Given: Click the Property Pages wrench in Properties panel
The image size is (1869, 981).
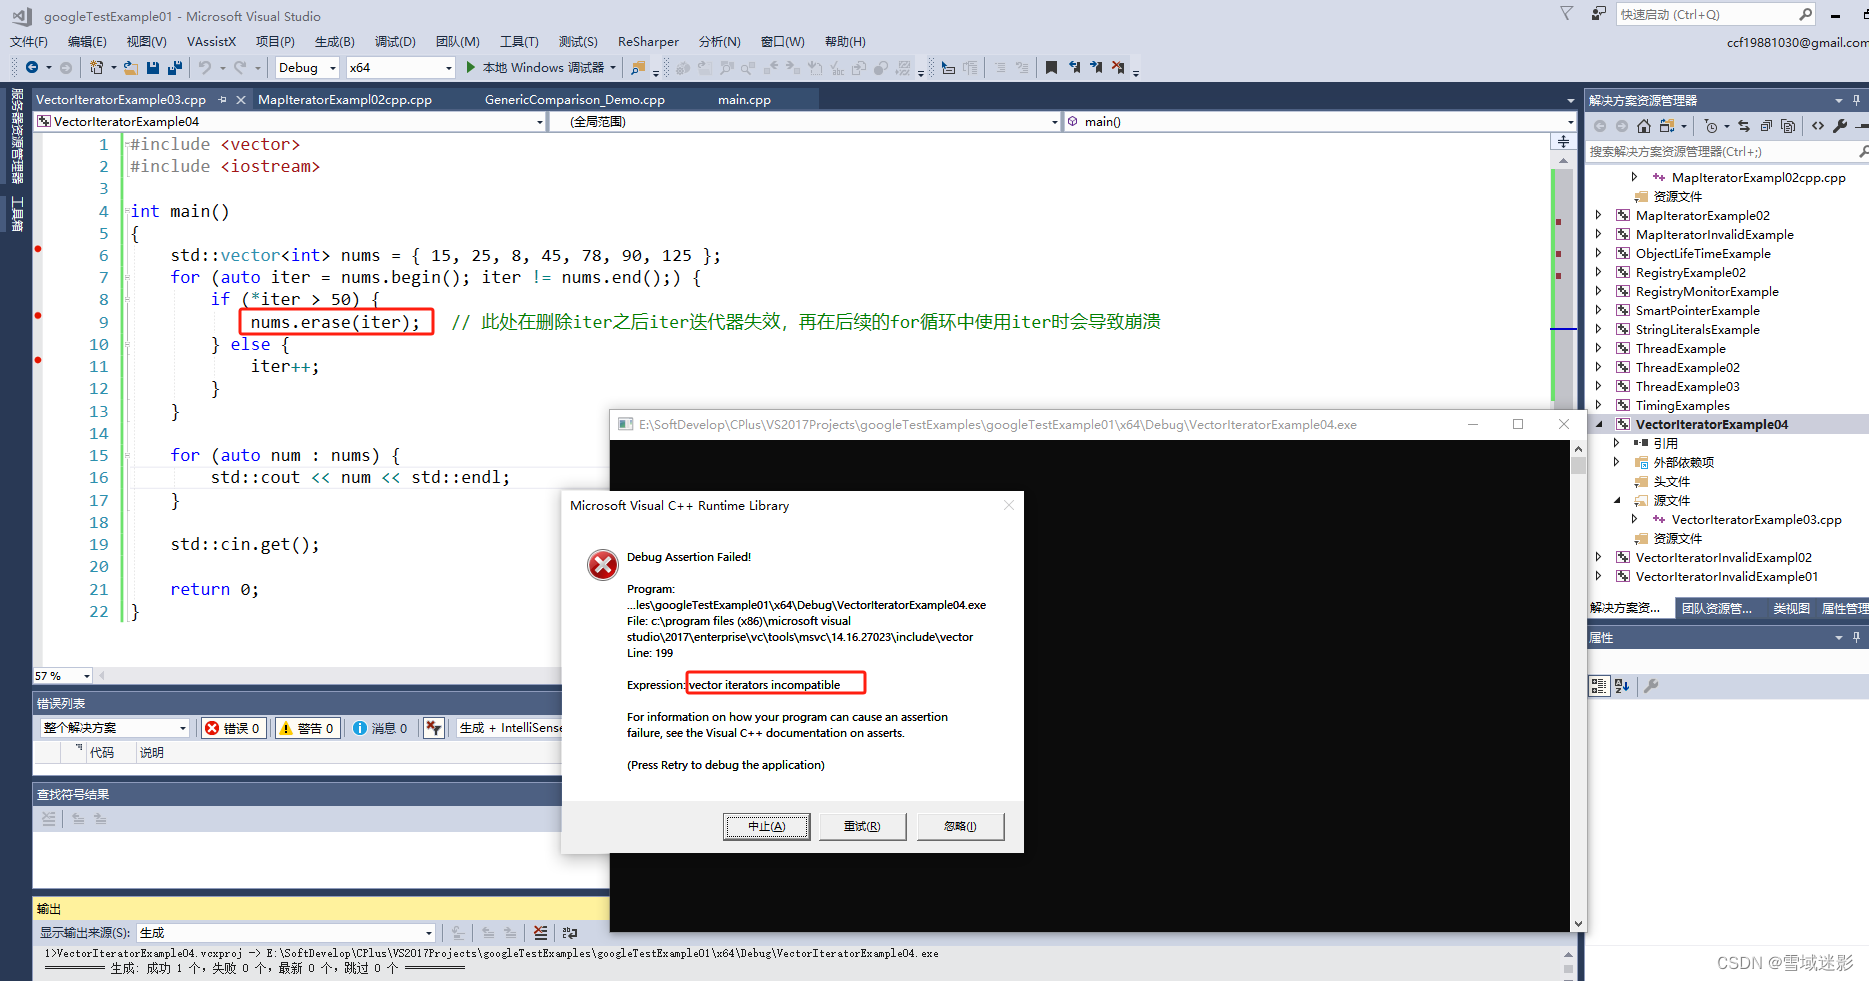Looking at the screenshot, I should [x=1651, y=686].
